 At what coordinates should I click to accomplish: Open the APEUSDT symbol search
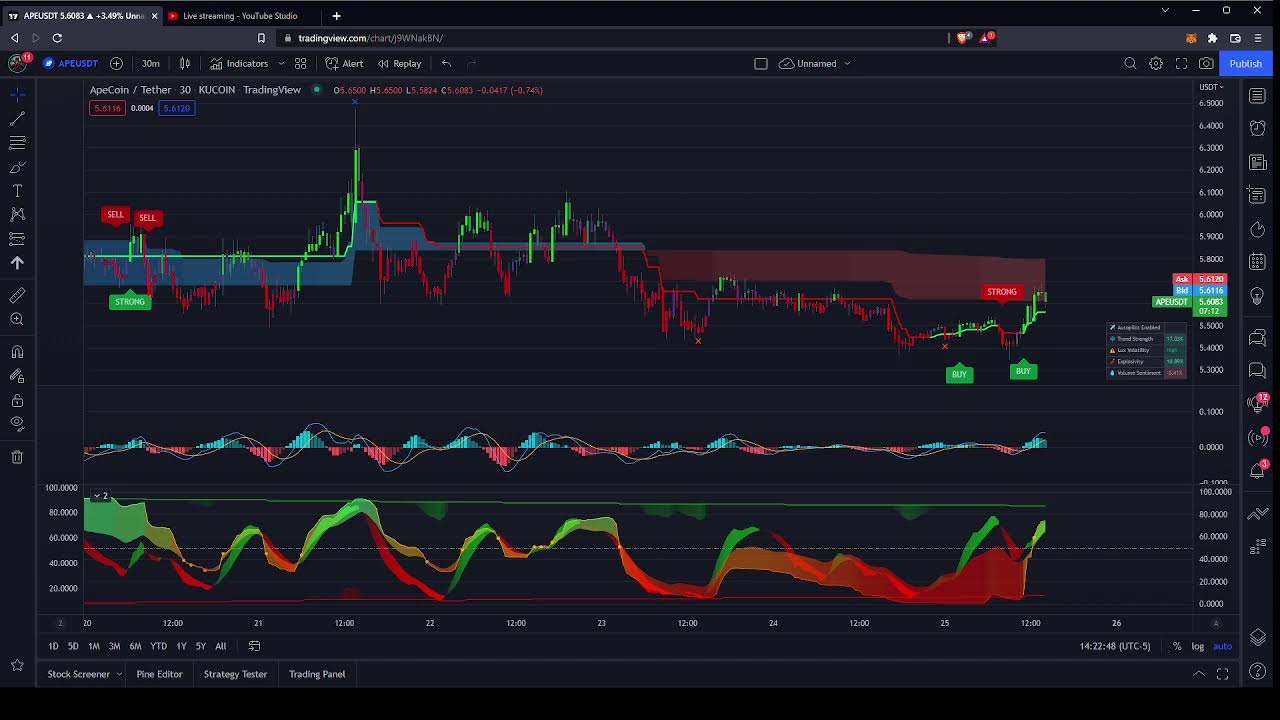pyautogui.click(x=70, y=63)
